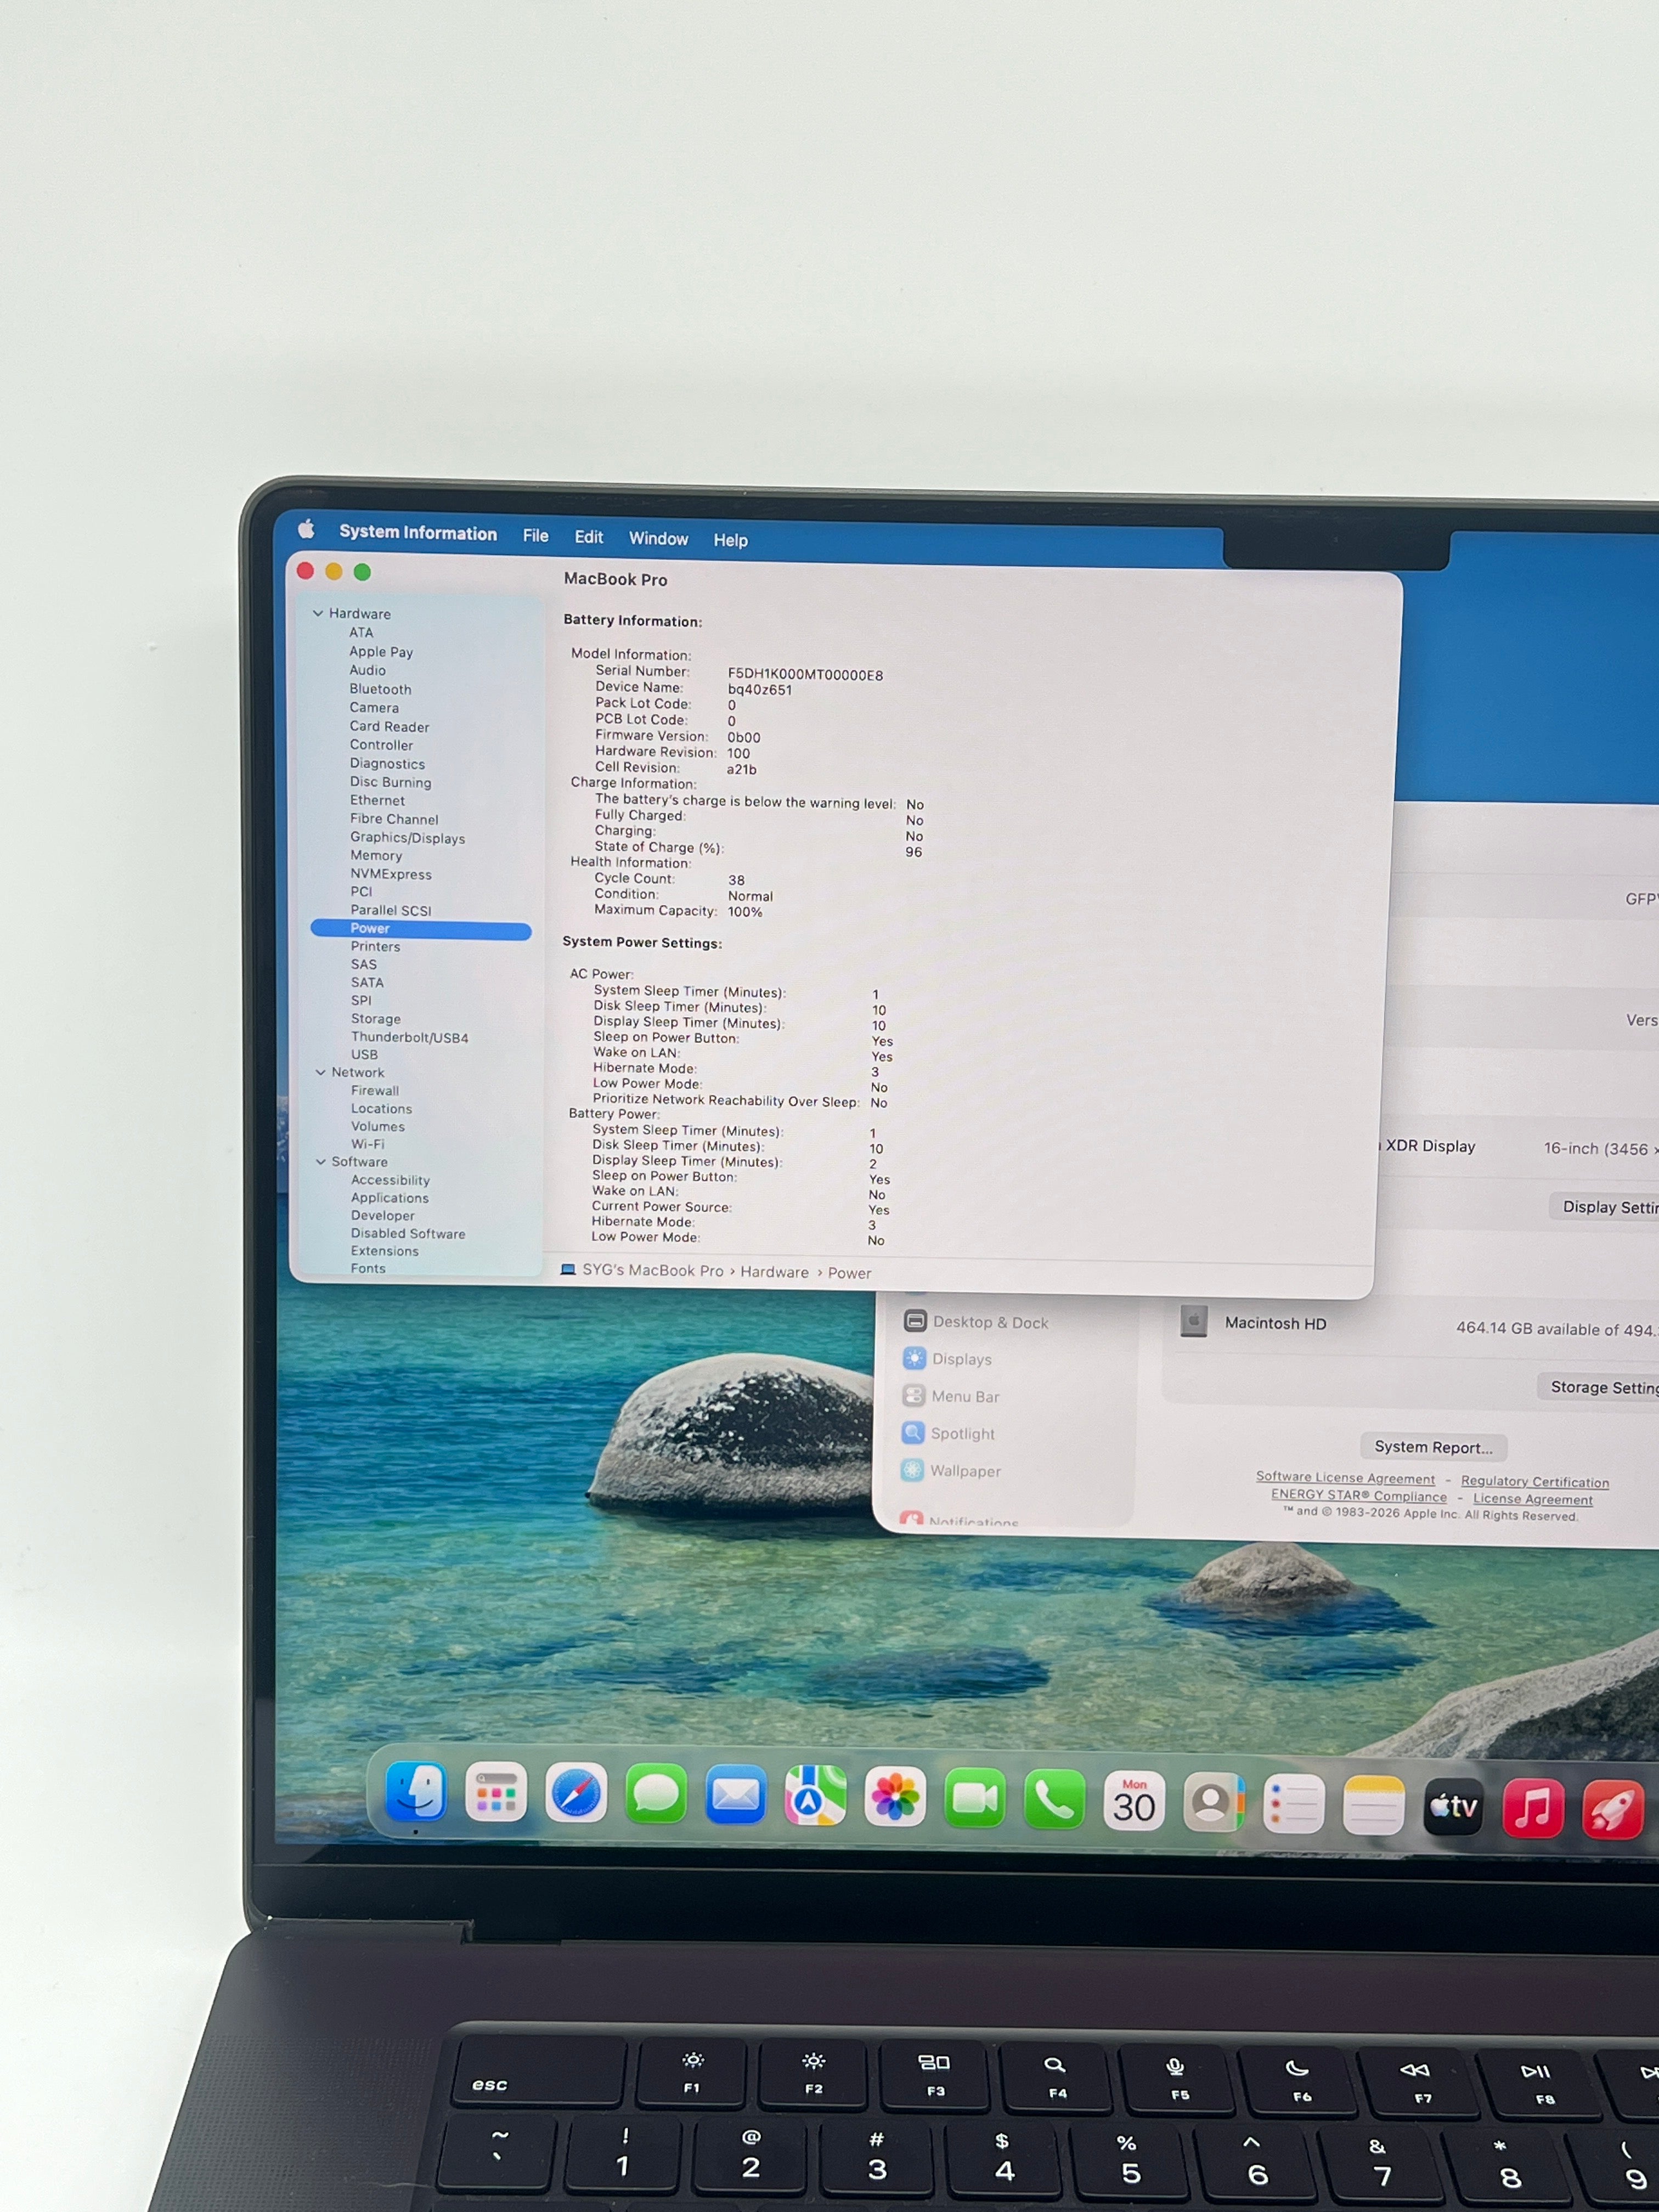Open Finder from the Dock
This screenshot has height=2212, width=1659.
415,1791
